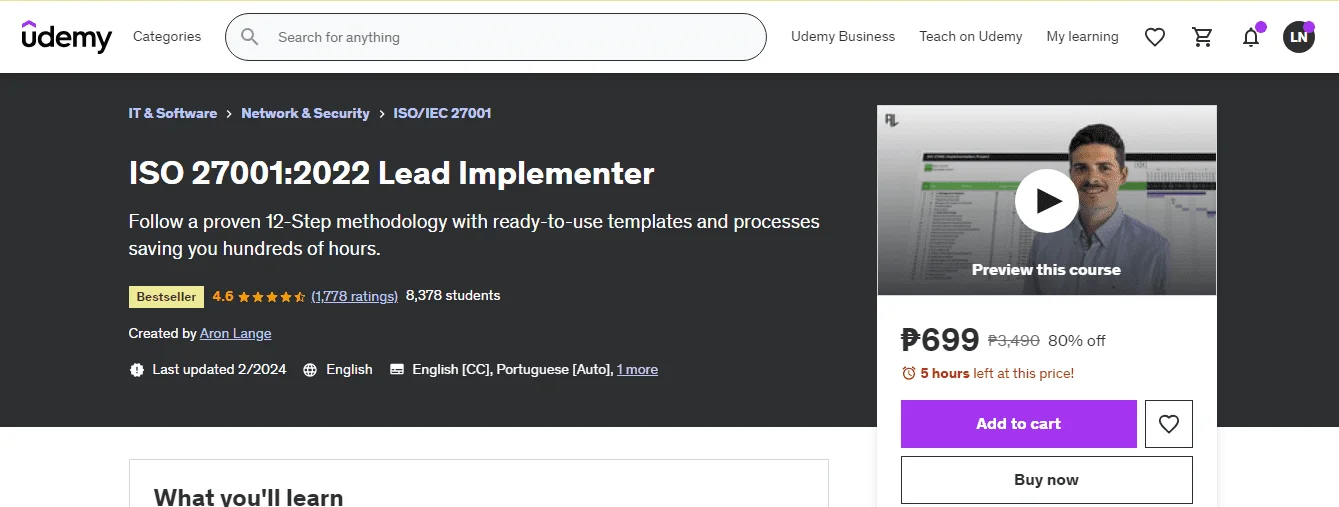Viewport: 1339px width, 507px height.
Task: Open Udemy Business
Action: 843,36
